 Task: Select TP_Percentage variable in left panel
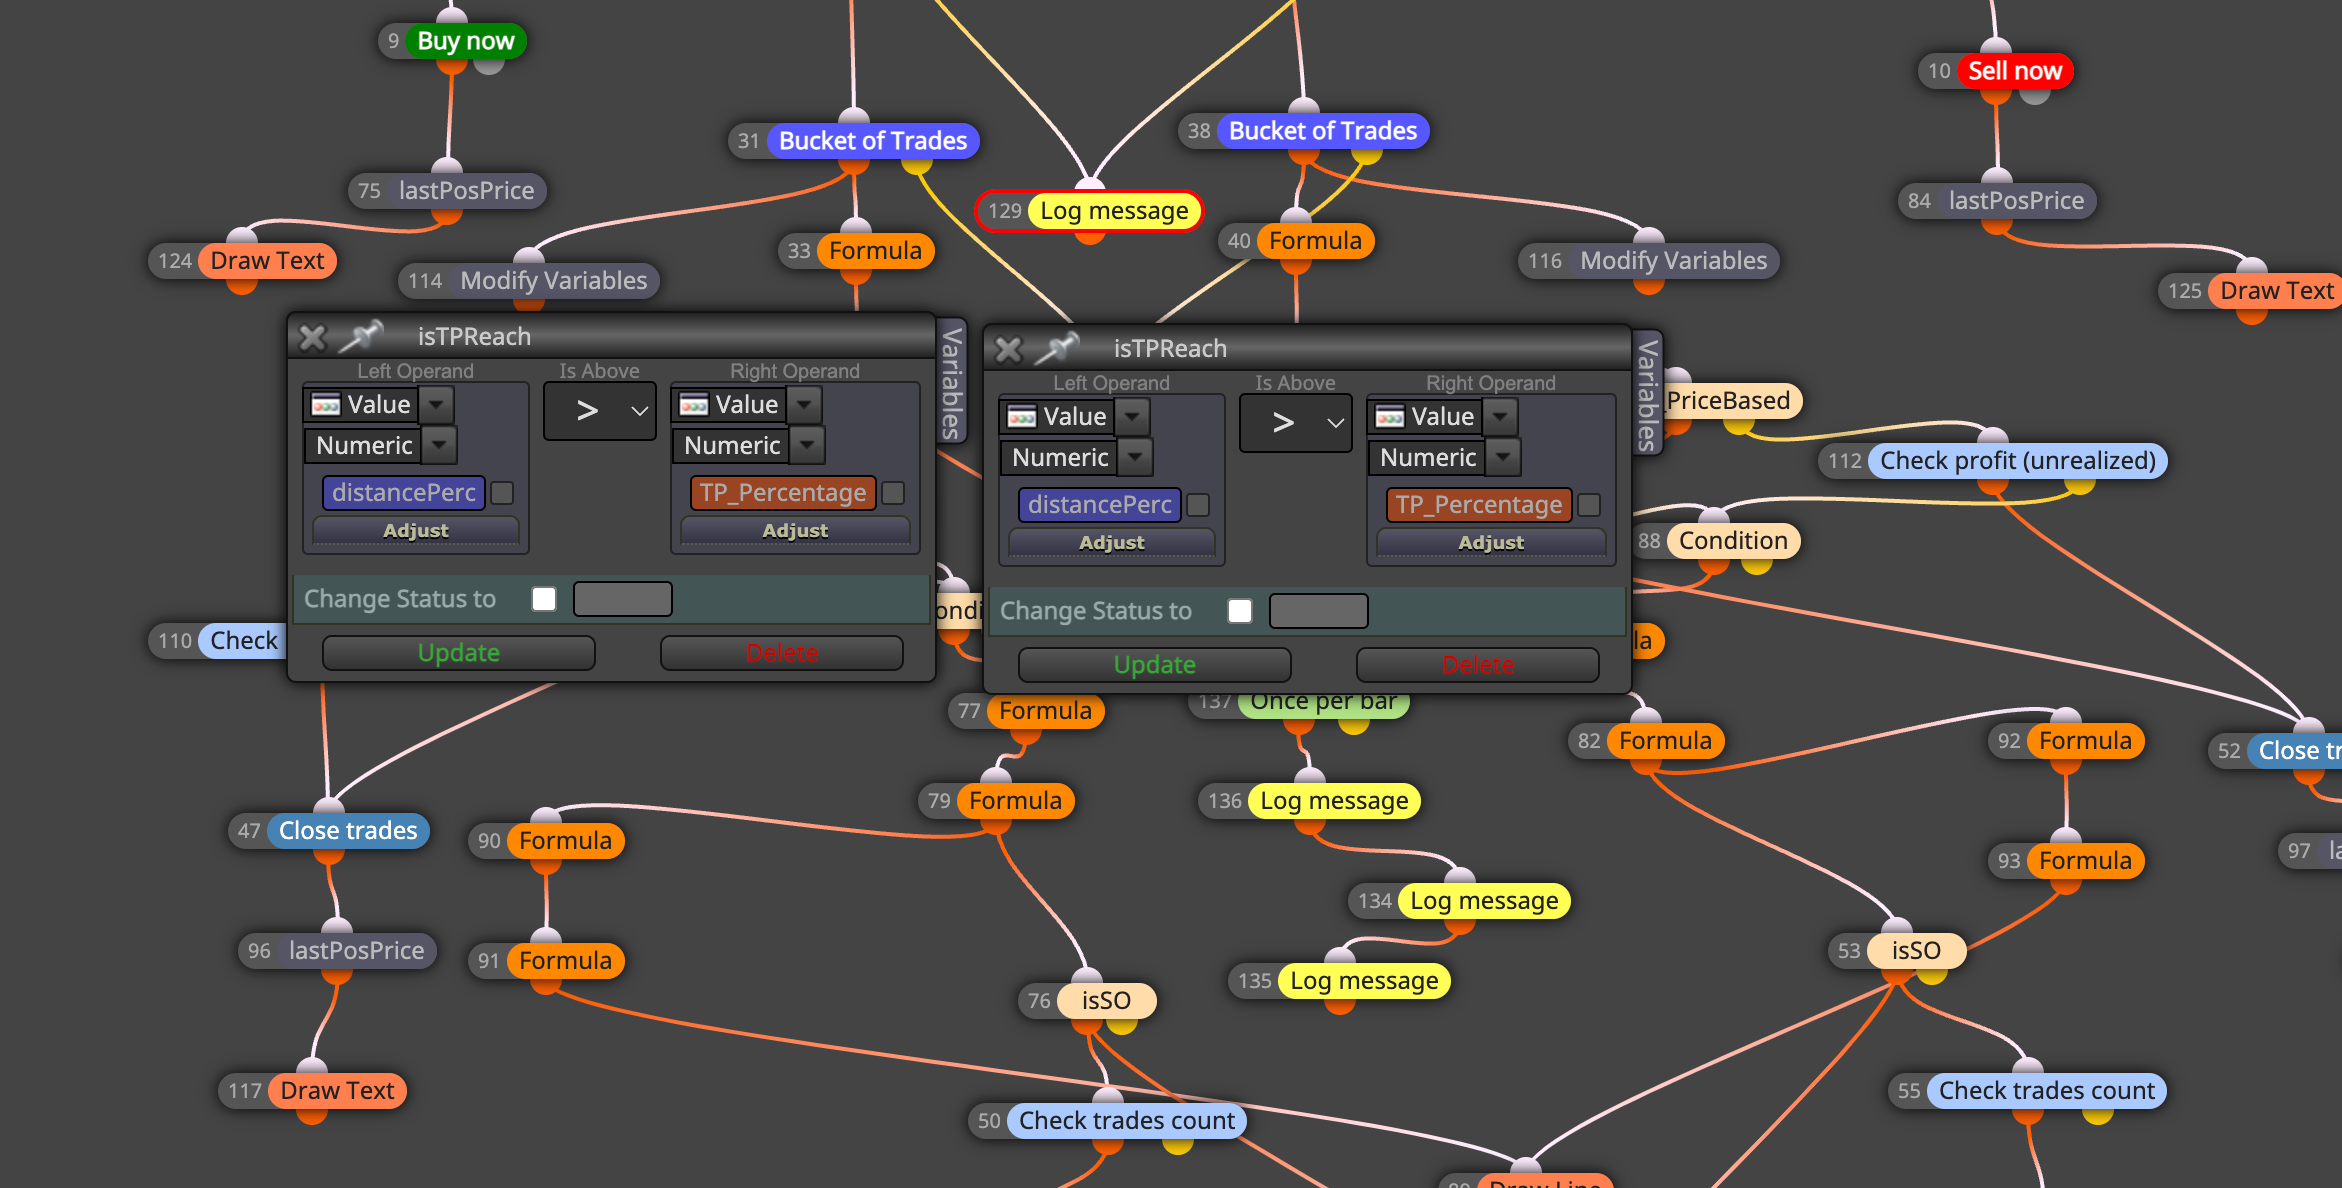point(783,493)
